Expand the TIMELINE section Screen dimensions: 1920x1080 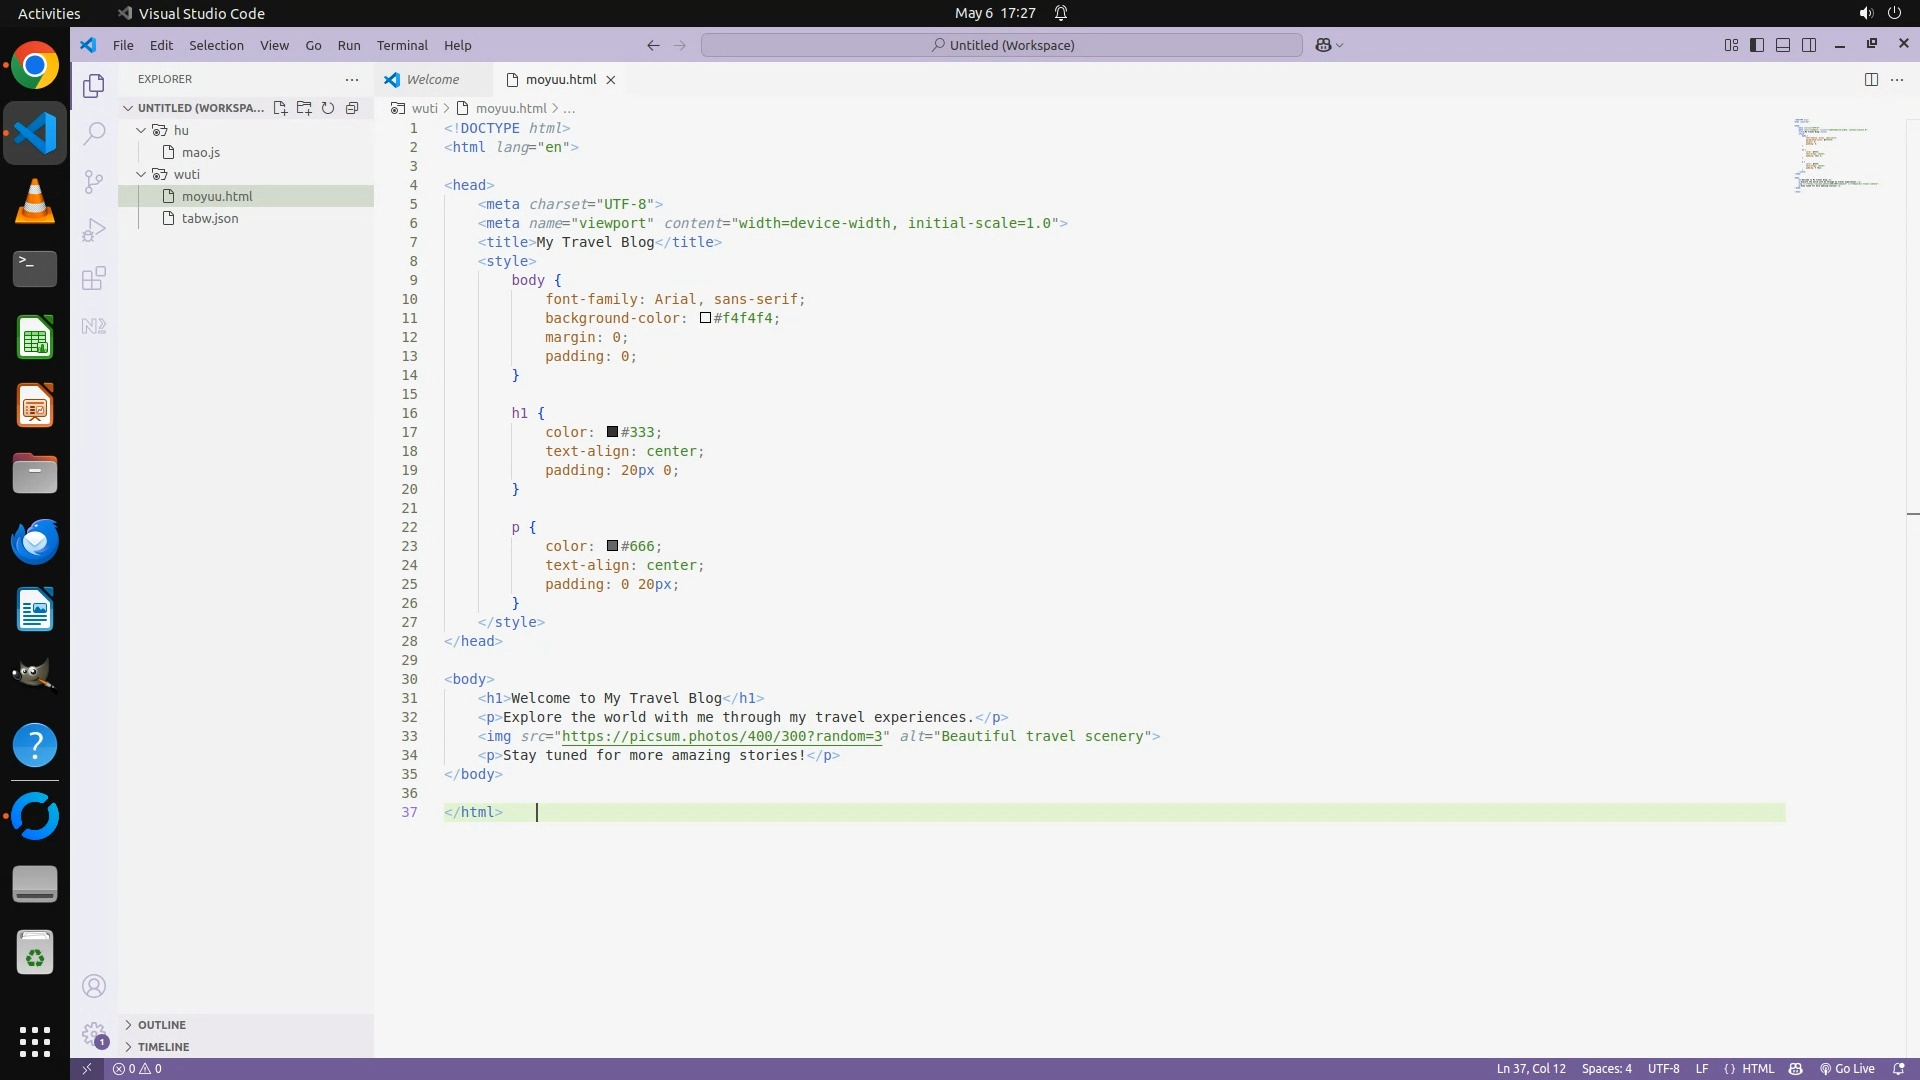163,1047
